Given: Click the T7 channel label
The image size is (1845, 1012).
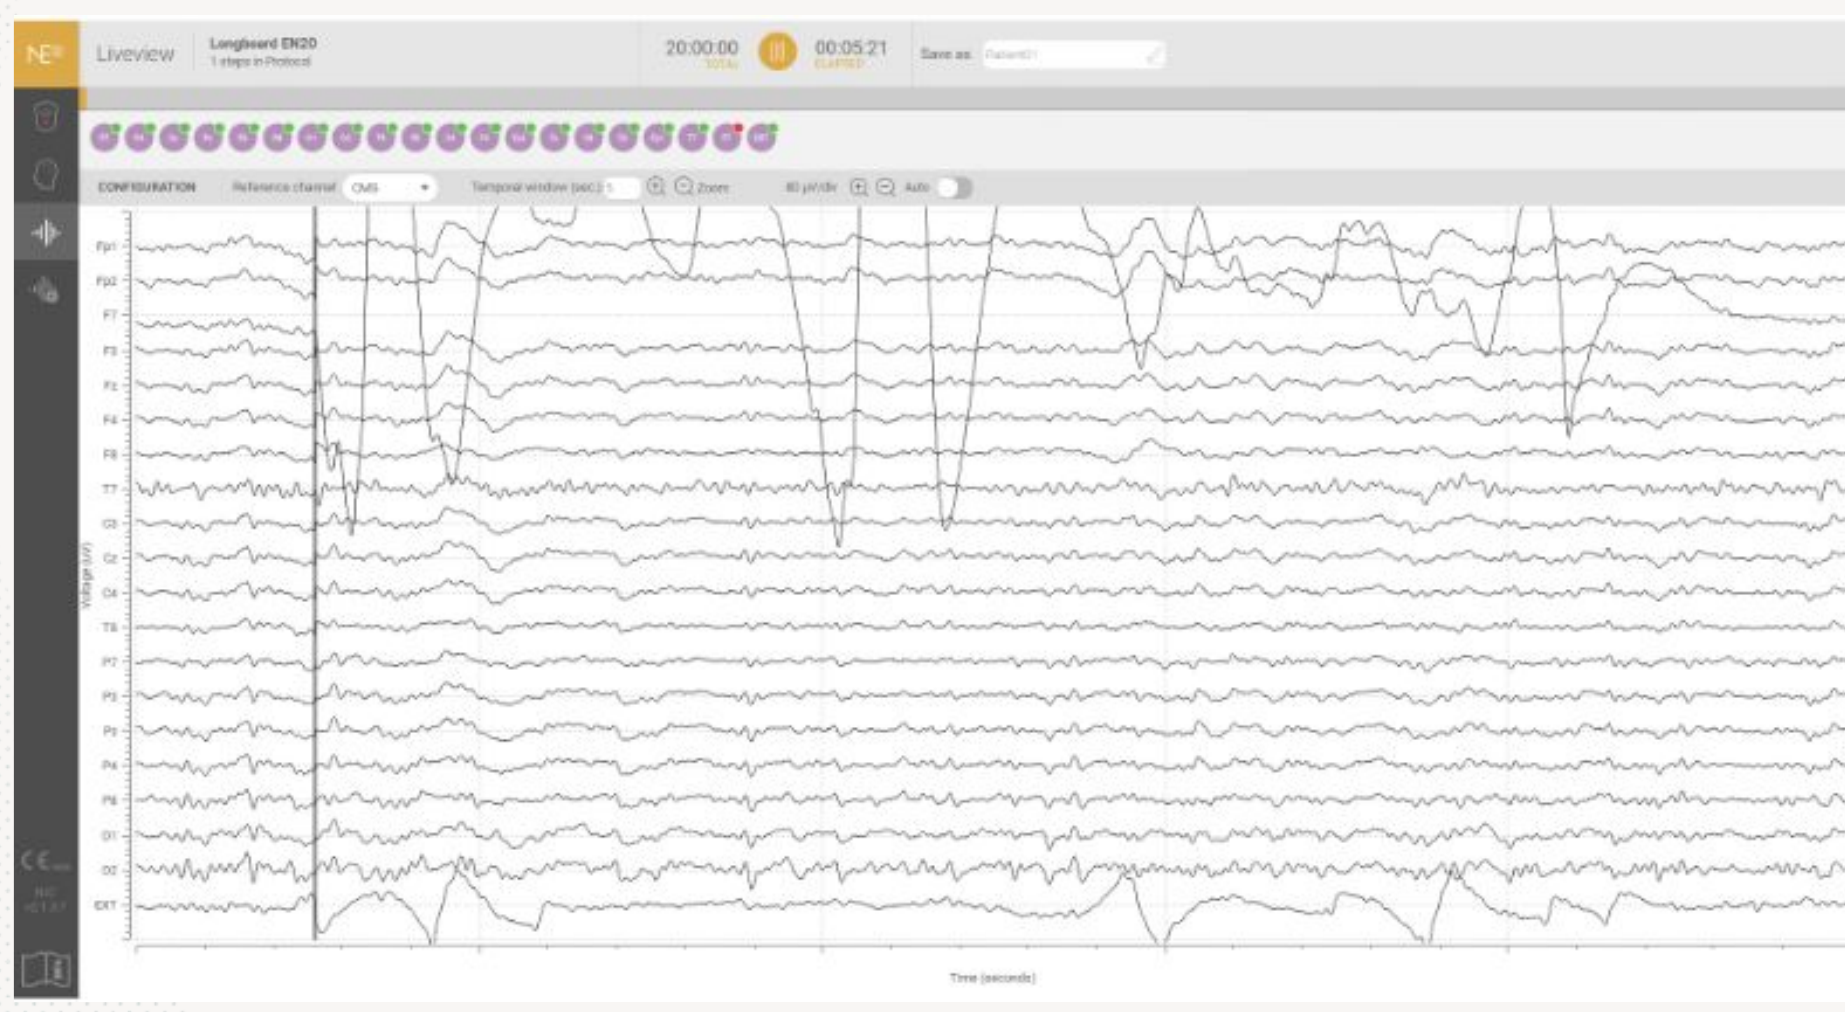Looking at the screenshot, I should pyautogui.click(x=110, y=489).
